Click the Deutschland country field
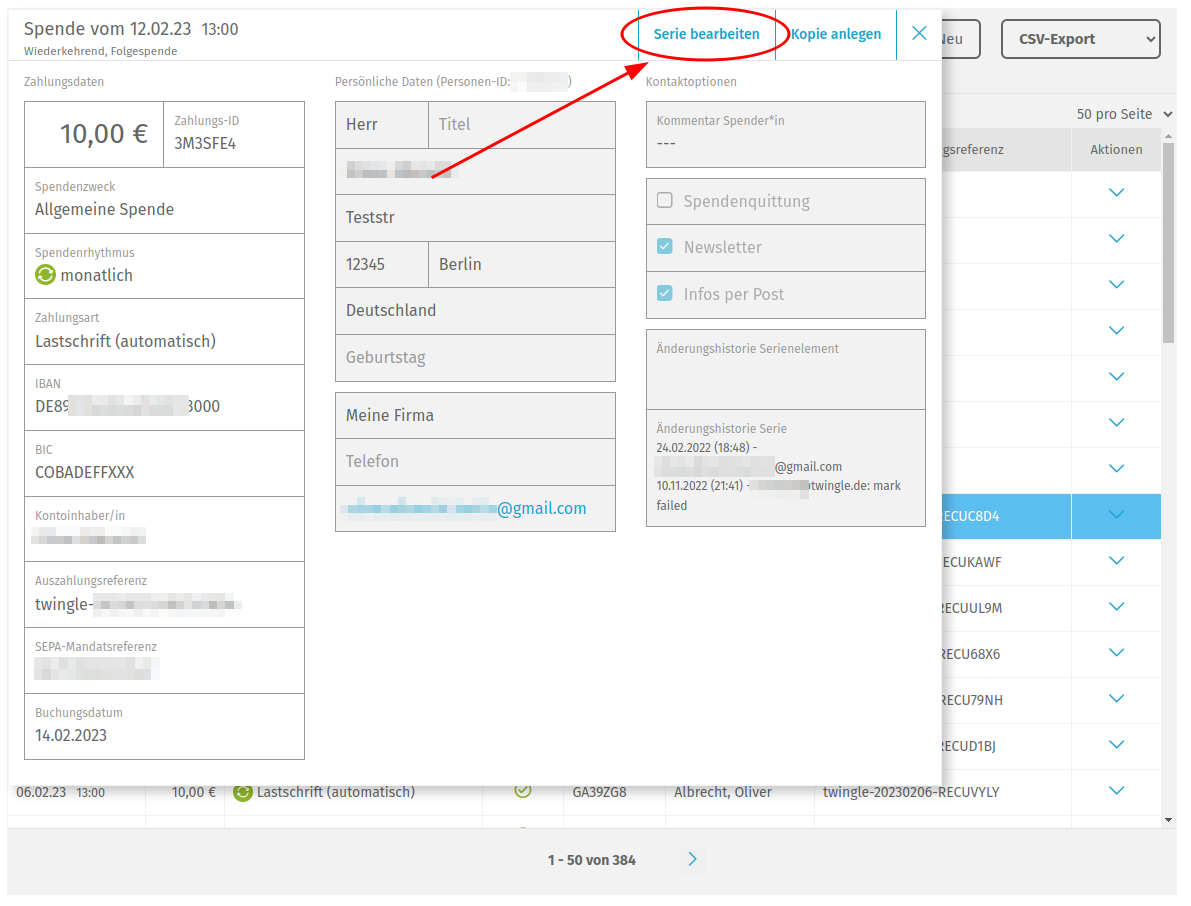This screenshot has height=906, width=1191. pyautogui.click(x=475, y=311)
